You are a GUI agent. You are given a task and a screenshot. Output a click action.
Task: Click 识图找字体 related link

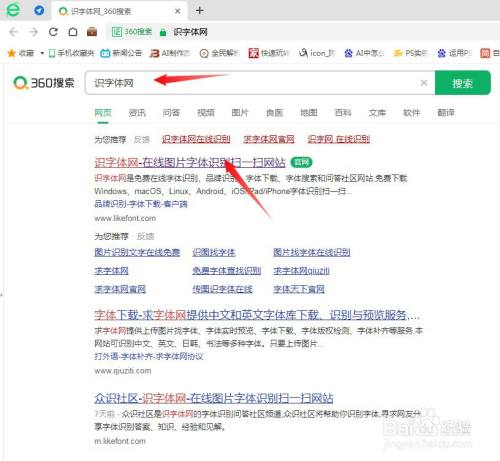point(214,252)
